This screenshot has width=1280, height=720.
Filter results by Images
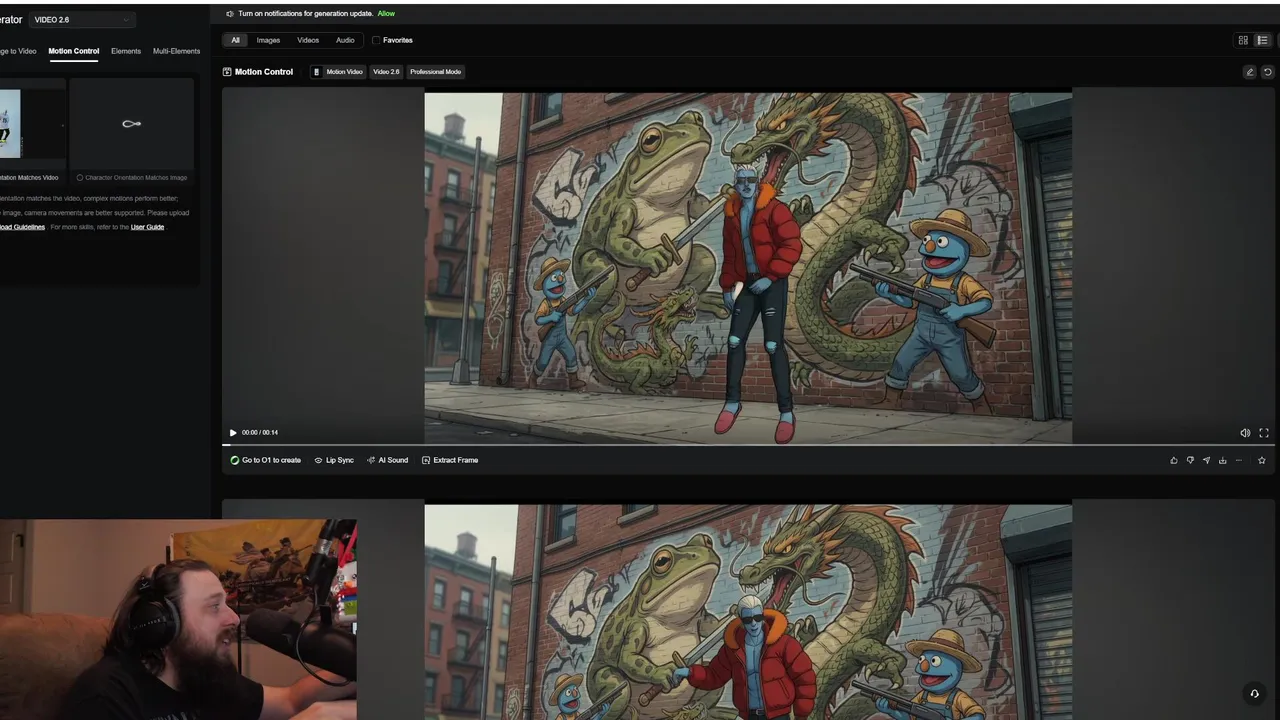(x=268, y=40)
